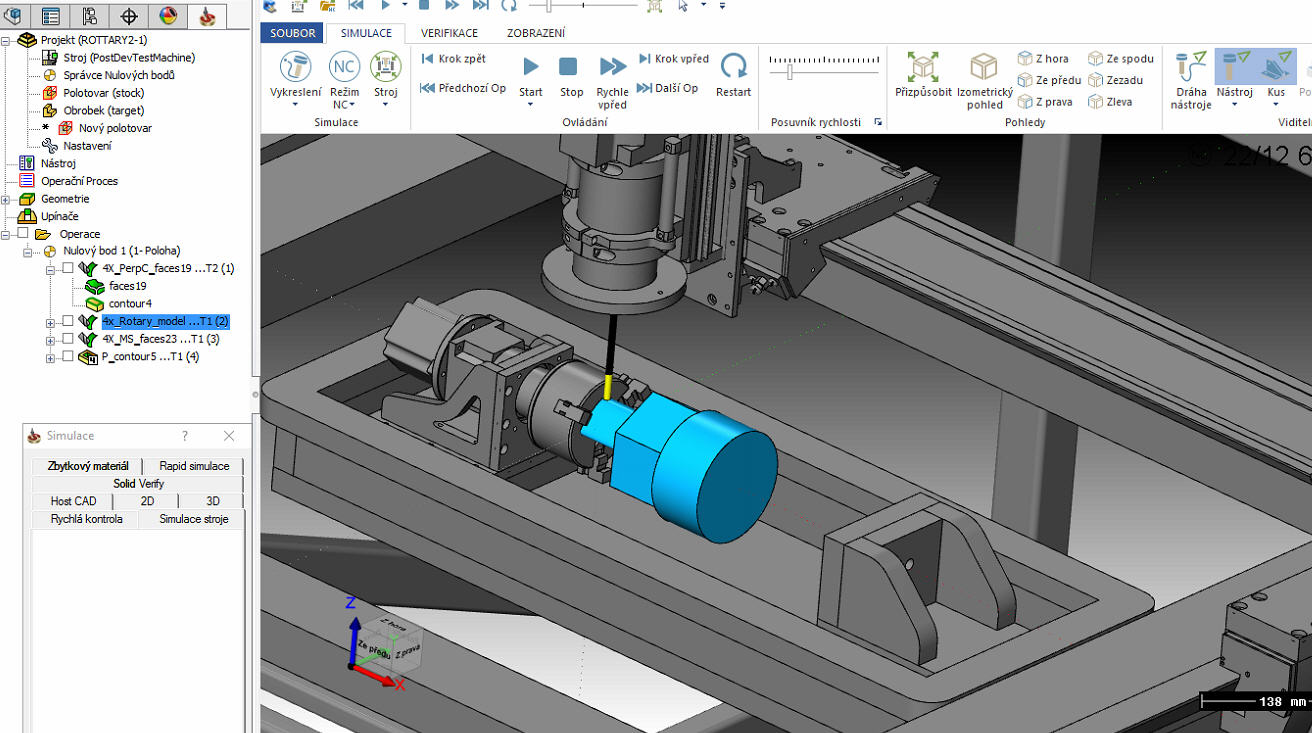Click the Dráha nástroje visibility icon
Screen dimensions: 1312x733
[1190, 67]
